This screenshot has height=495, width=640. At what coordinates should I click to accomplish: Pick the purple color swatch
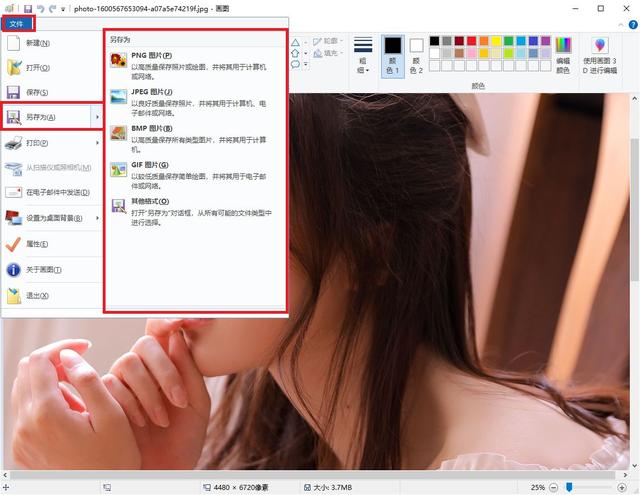(546, 41)
